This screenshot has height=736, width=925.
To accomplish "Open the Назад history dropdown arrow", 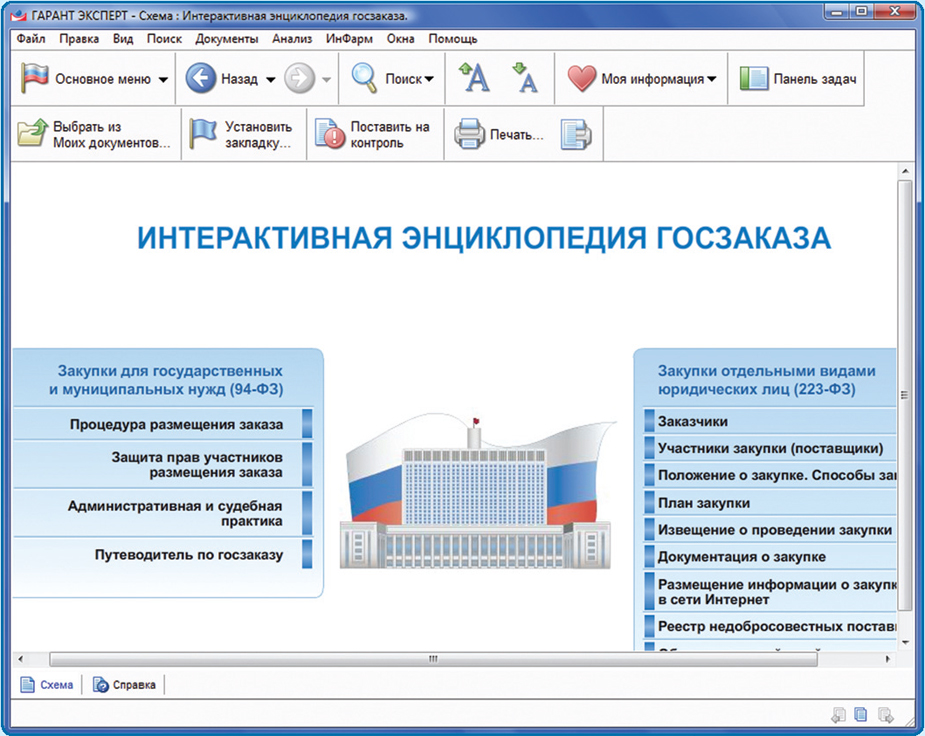I will (x=270, y=80).
